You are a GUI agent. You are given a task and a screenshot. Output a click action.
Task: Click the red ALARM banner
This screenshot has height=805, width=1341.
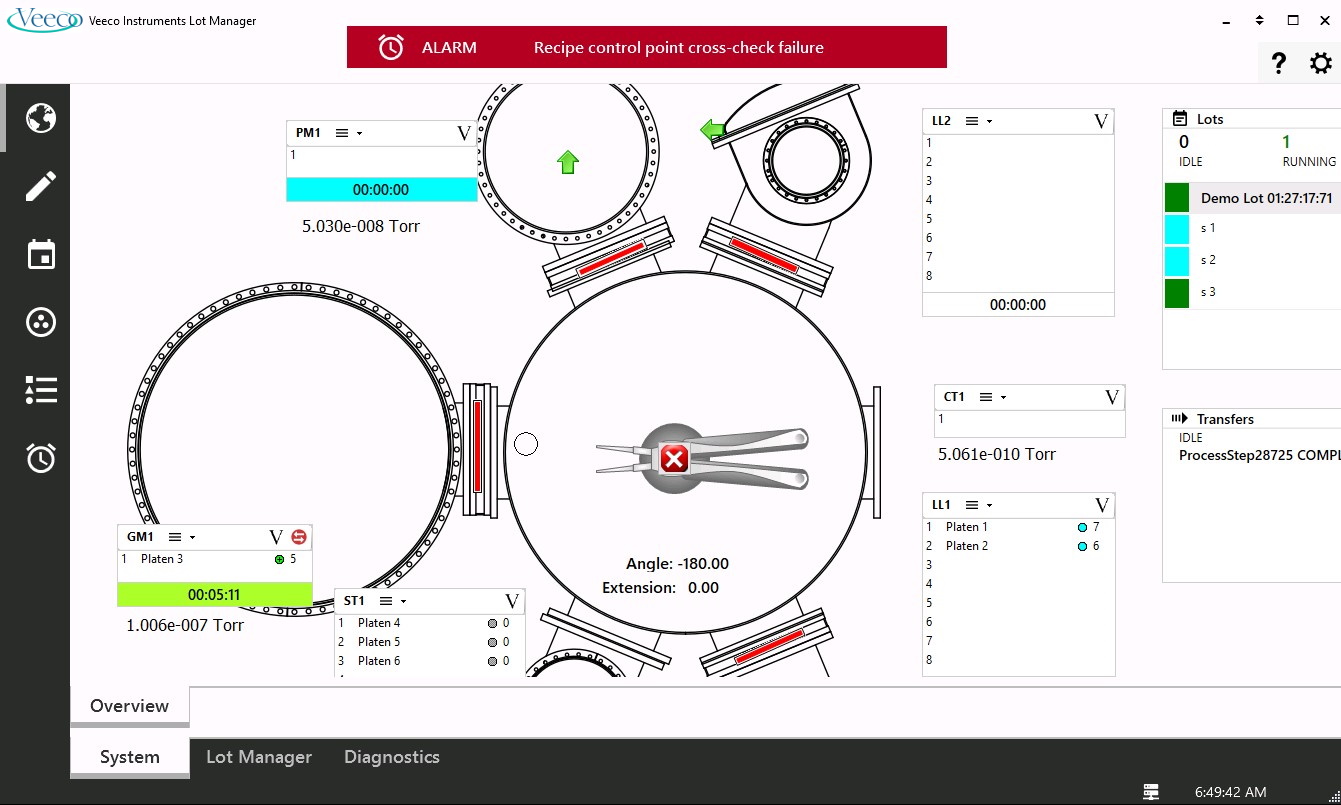pos(646,47)
